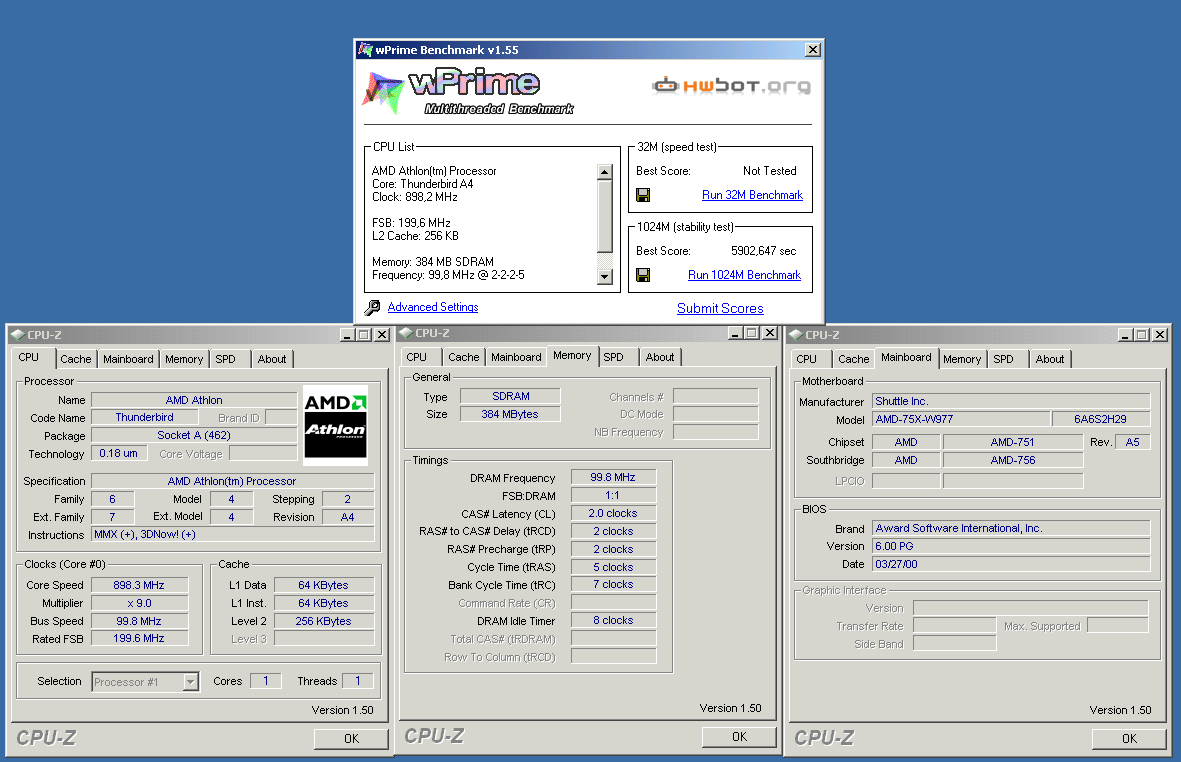
Task: Click the wPrime logo icon in the title bar
Action: pyautogui.click(x=365, y=50)
